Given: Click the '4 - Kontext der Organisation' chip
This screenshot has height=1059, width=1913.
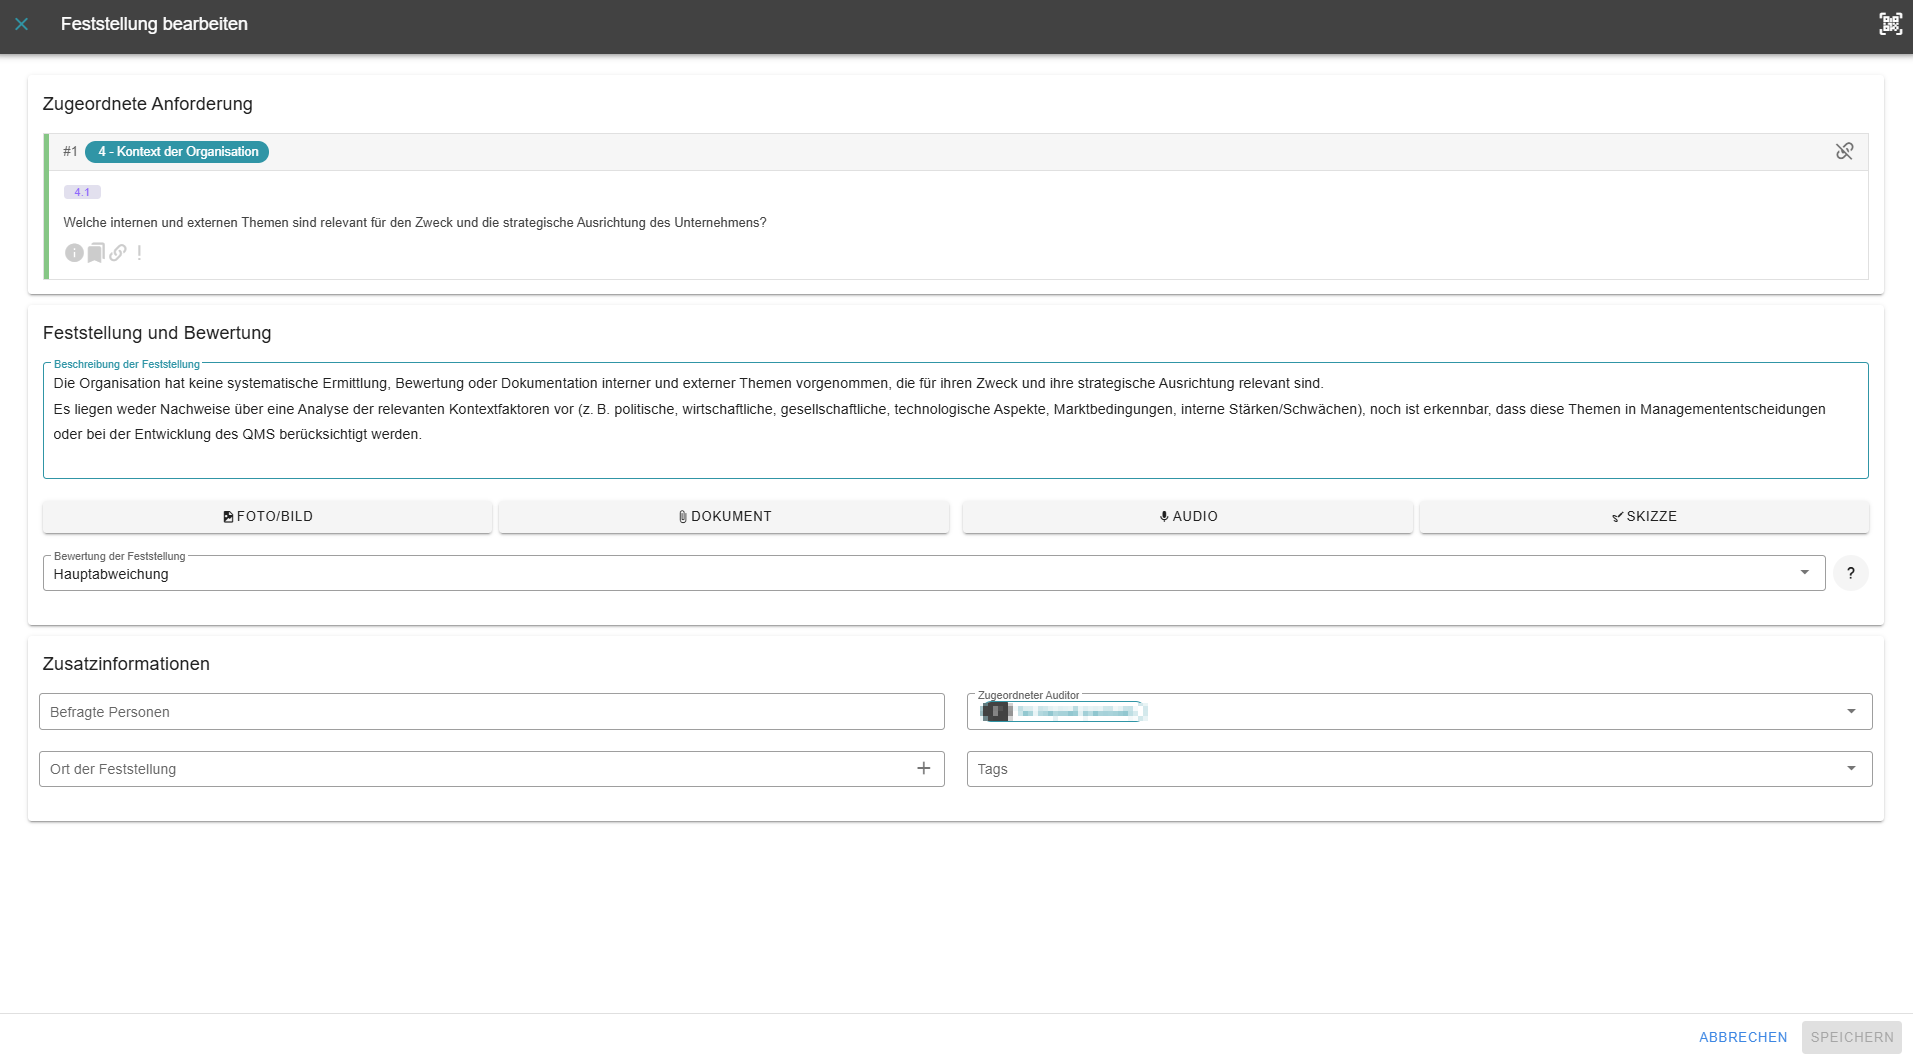Looking at the screenshot, I should click(x=177, y=152).
